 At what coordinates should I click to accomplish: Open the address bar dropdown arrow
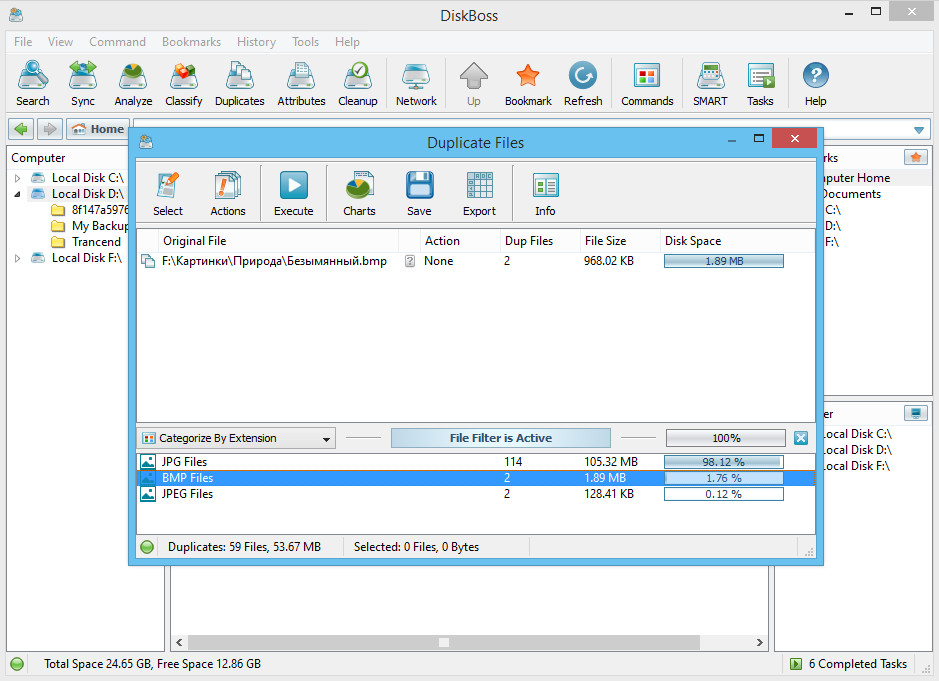tap(919, 130)
